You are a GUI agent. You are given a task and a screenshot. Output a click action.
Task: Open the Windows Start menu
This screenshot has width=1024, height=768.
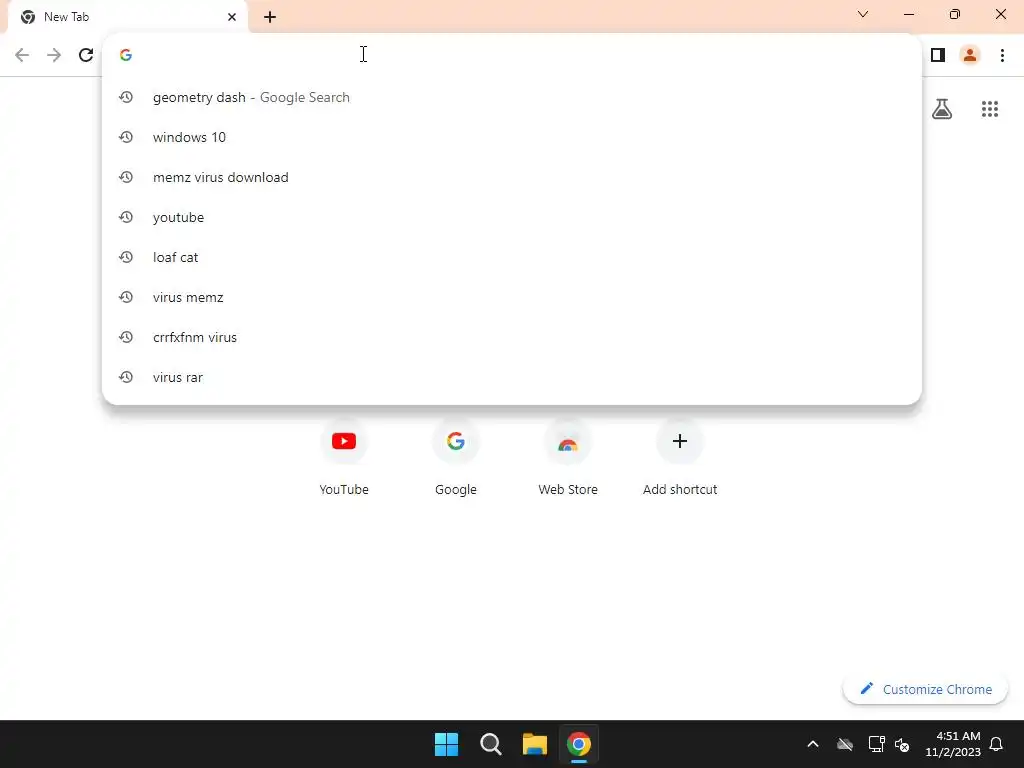pos(447,744)
